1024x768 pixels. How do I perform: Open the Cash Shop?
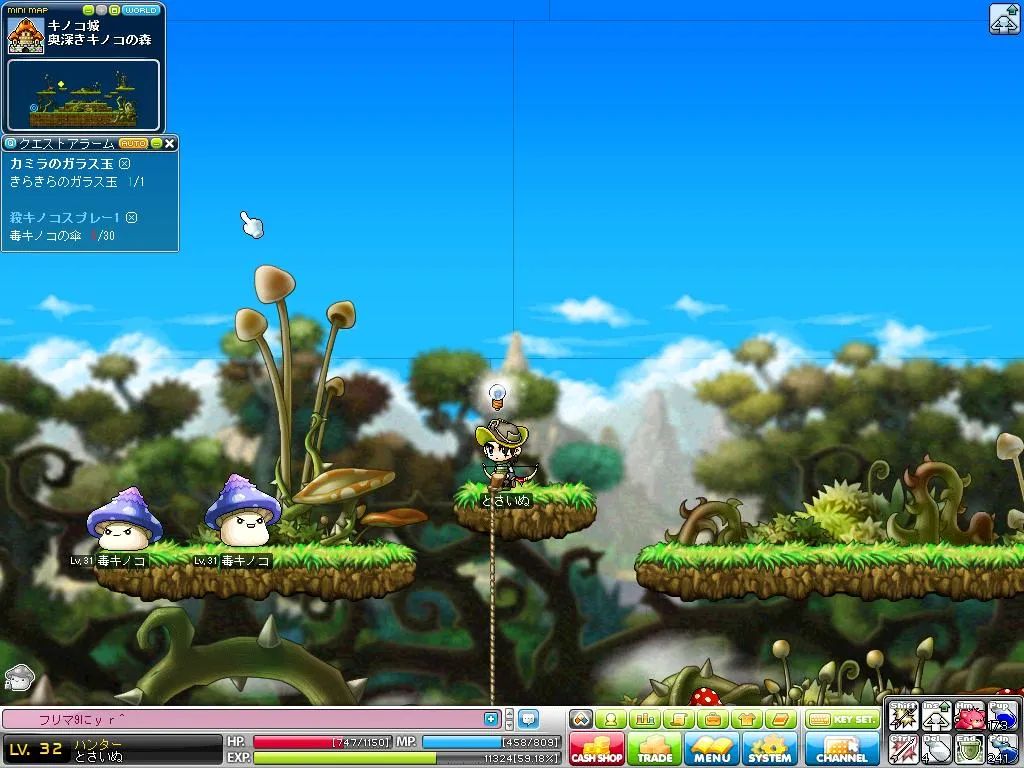pos(596,749)
